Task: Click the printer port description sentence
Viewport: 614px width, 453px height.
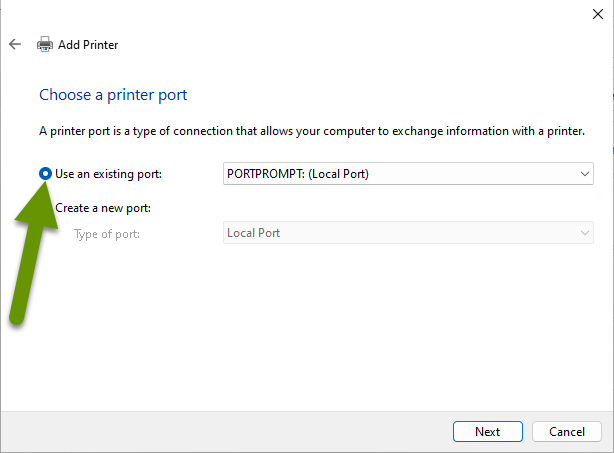Action: [312, 131]
